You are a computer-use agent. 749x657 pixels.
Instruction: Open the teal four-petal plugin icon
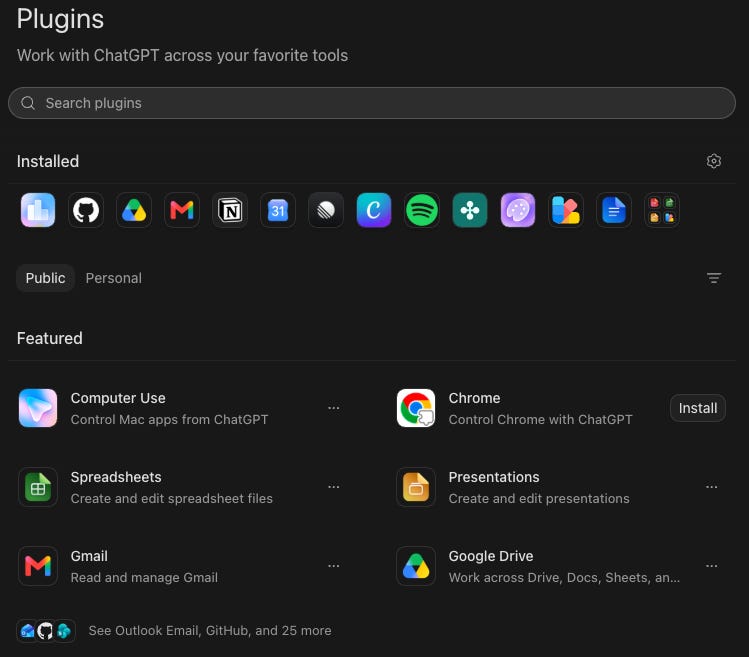pyautogui.click(x=470, y=210)
